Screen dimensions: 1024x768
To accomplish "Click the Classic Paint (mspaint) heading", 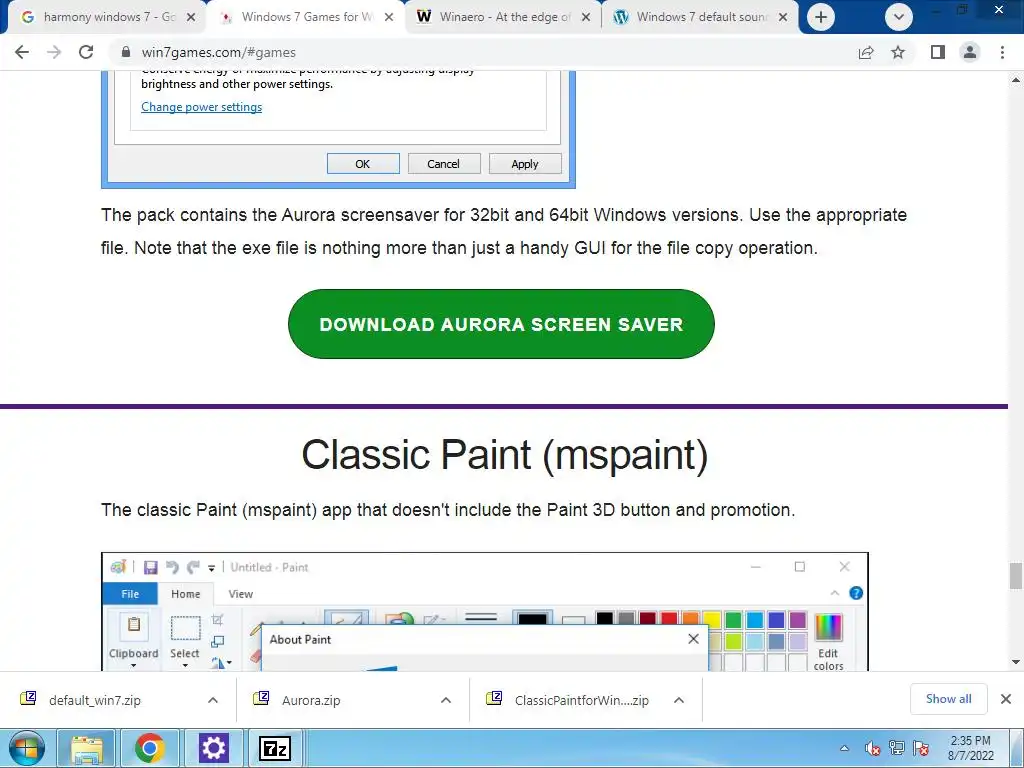I will click(x=504, y=455).
